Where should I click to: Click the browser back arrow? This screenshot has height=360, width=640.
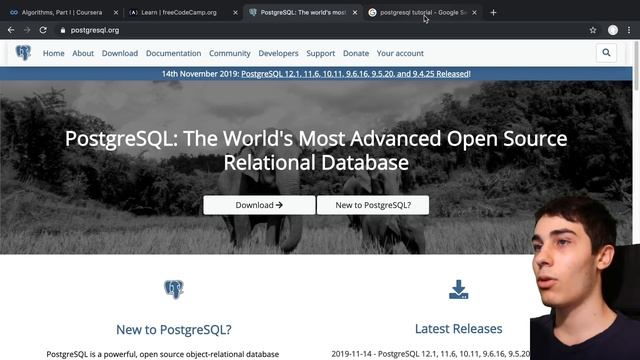click(11, 30)
